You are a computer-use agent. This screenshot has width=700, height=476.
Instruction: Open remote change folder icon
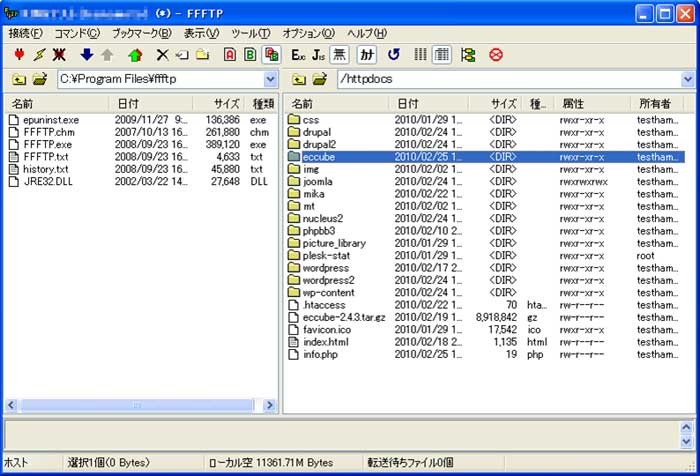pyautogui.click(x=320, y=79)
